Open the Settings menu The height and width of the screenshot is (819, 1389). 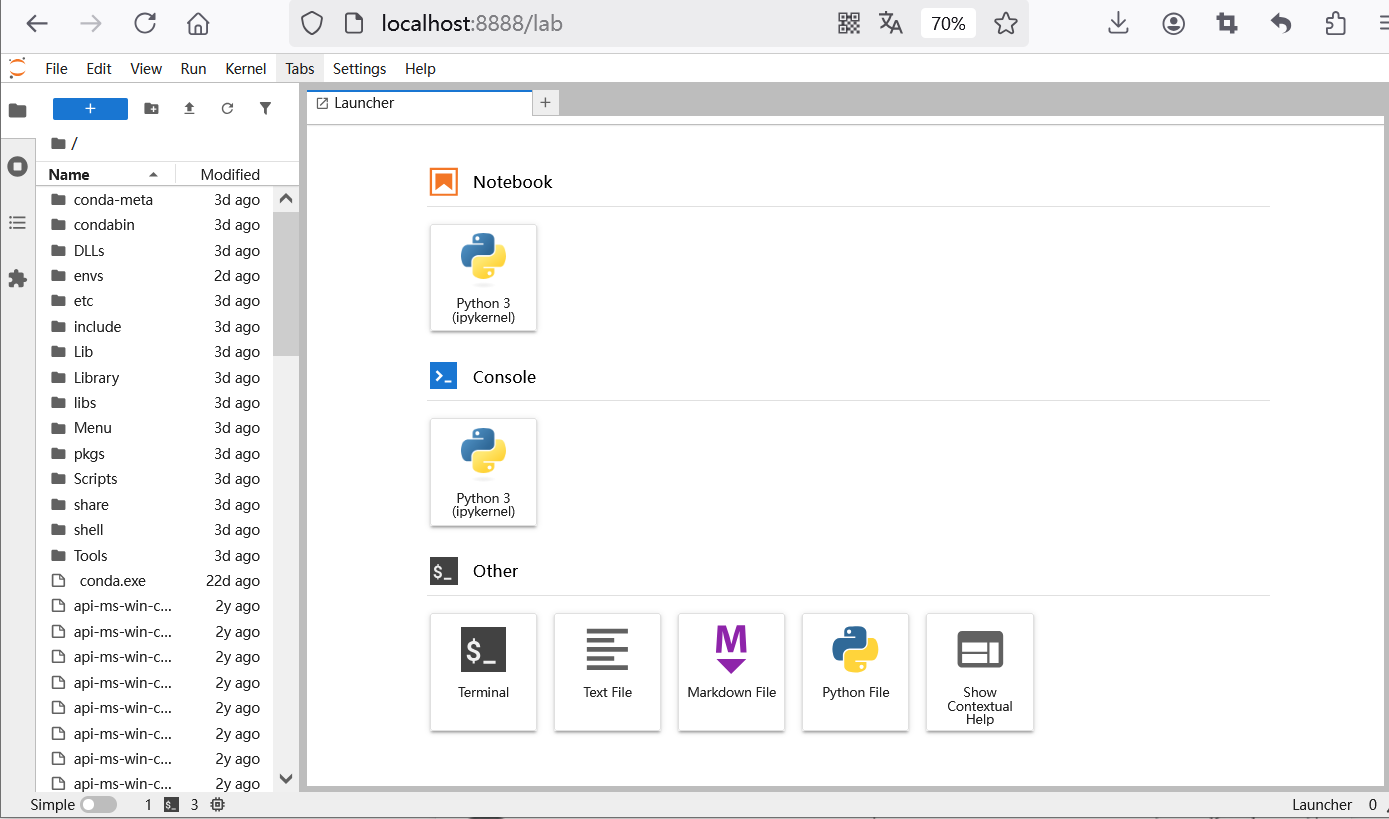(360, 68)
